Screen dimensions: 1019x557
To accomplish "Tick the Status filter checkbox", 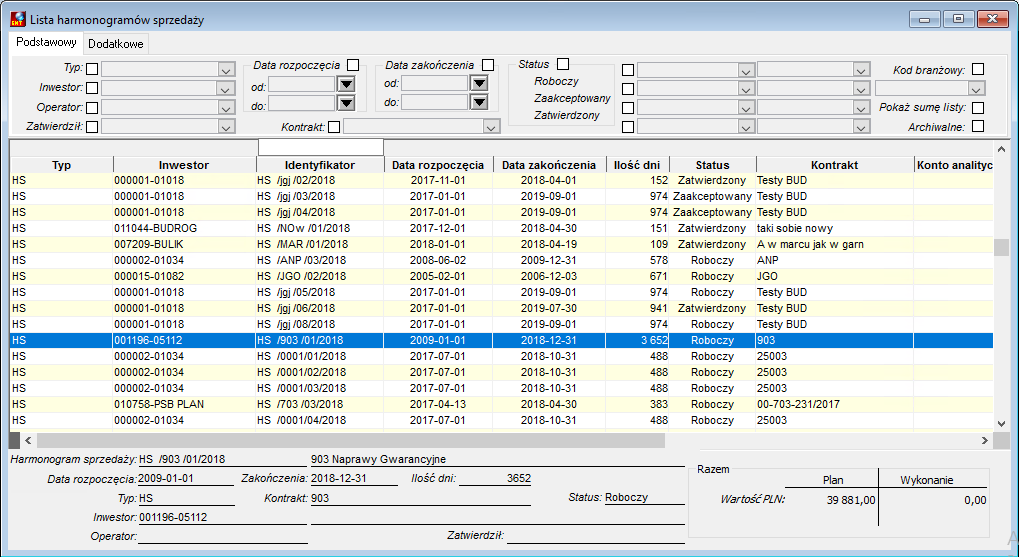I will click(563, 64).
